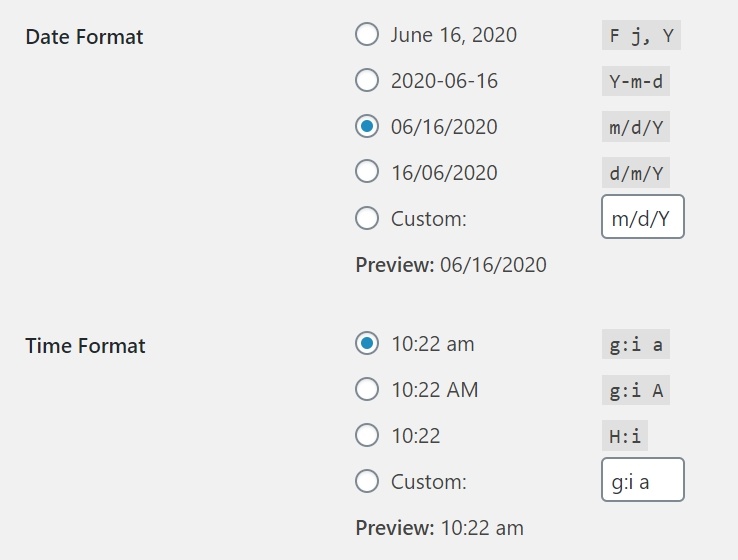The image size is (738, 560).
Task: Click the time Preview text 10:22 am
Action: pos(482,528)
